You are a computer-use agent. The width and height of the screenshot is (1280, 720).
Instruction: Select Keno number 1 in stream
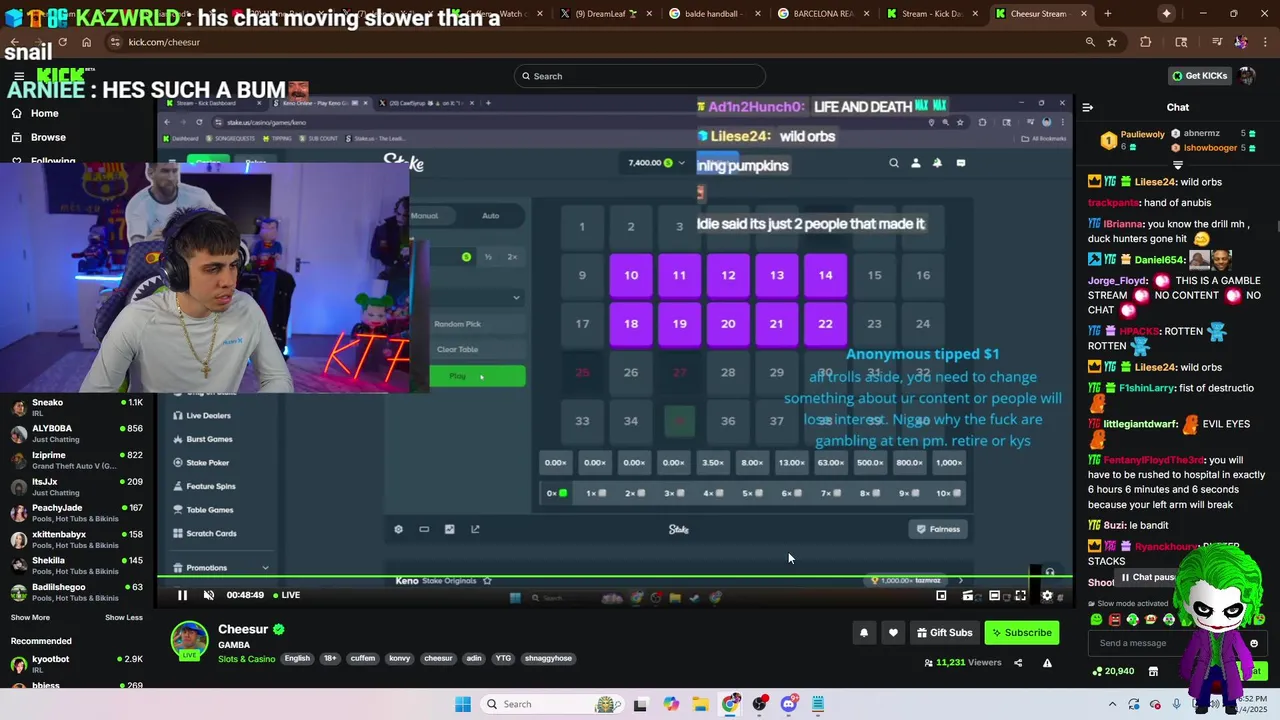point(582,227)
